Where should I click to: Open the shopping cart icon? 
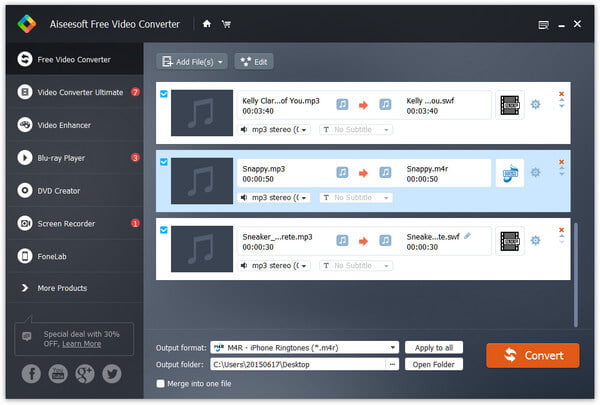(226, 24)
